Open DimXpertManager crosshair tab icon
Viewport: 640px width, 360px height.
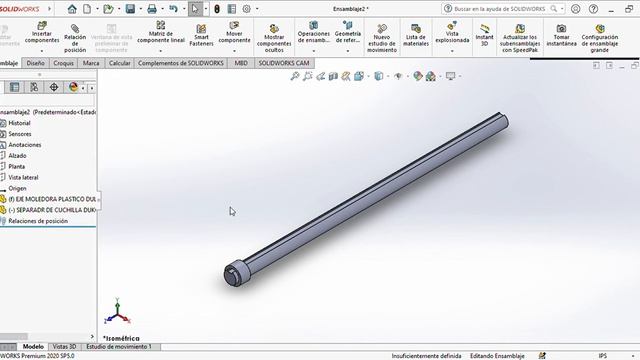point(53,87)
